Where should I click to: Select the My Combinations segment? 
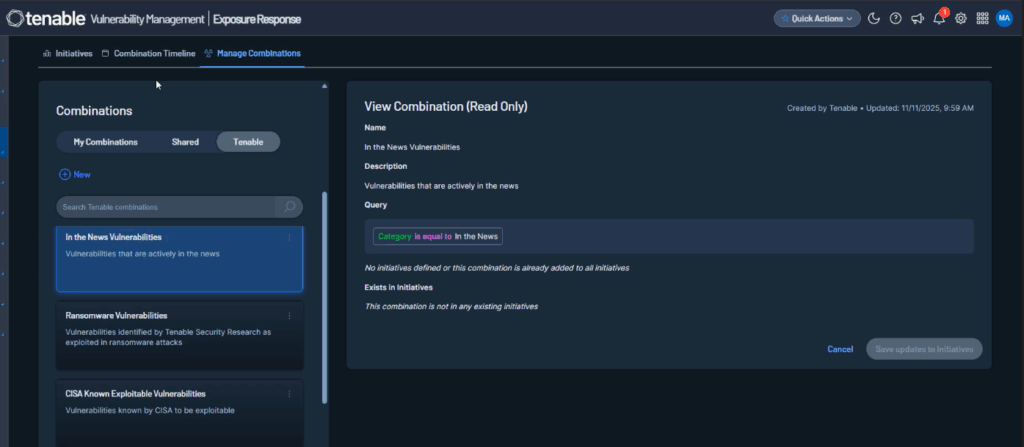pos(105,142)
